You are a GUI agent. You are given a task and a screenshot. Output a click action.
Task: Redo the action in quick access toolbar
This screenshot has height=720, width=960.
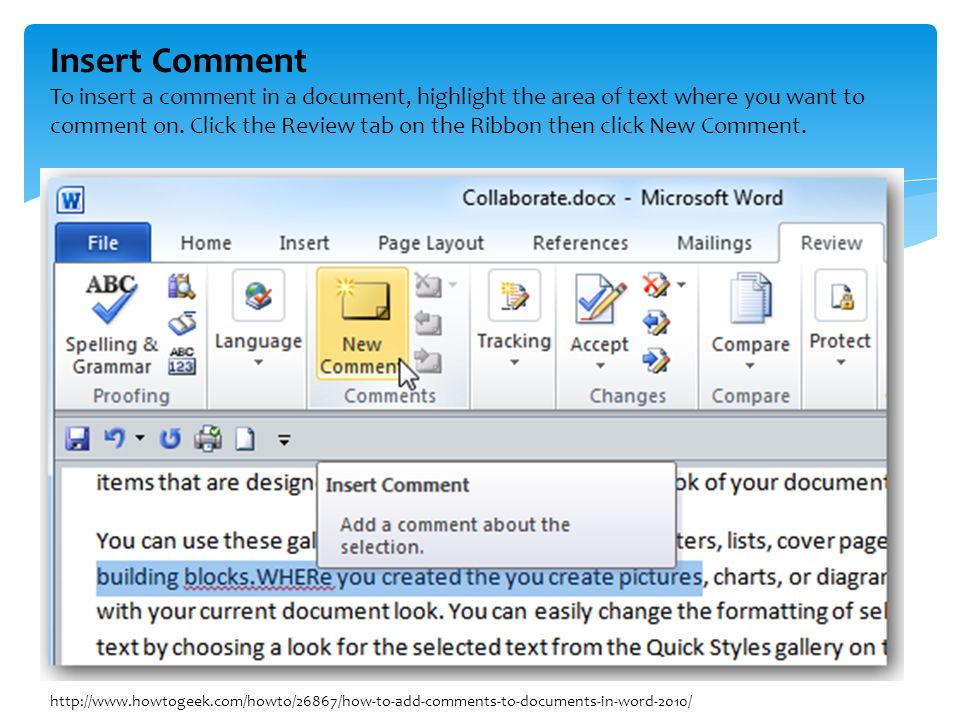point(170,438)
